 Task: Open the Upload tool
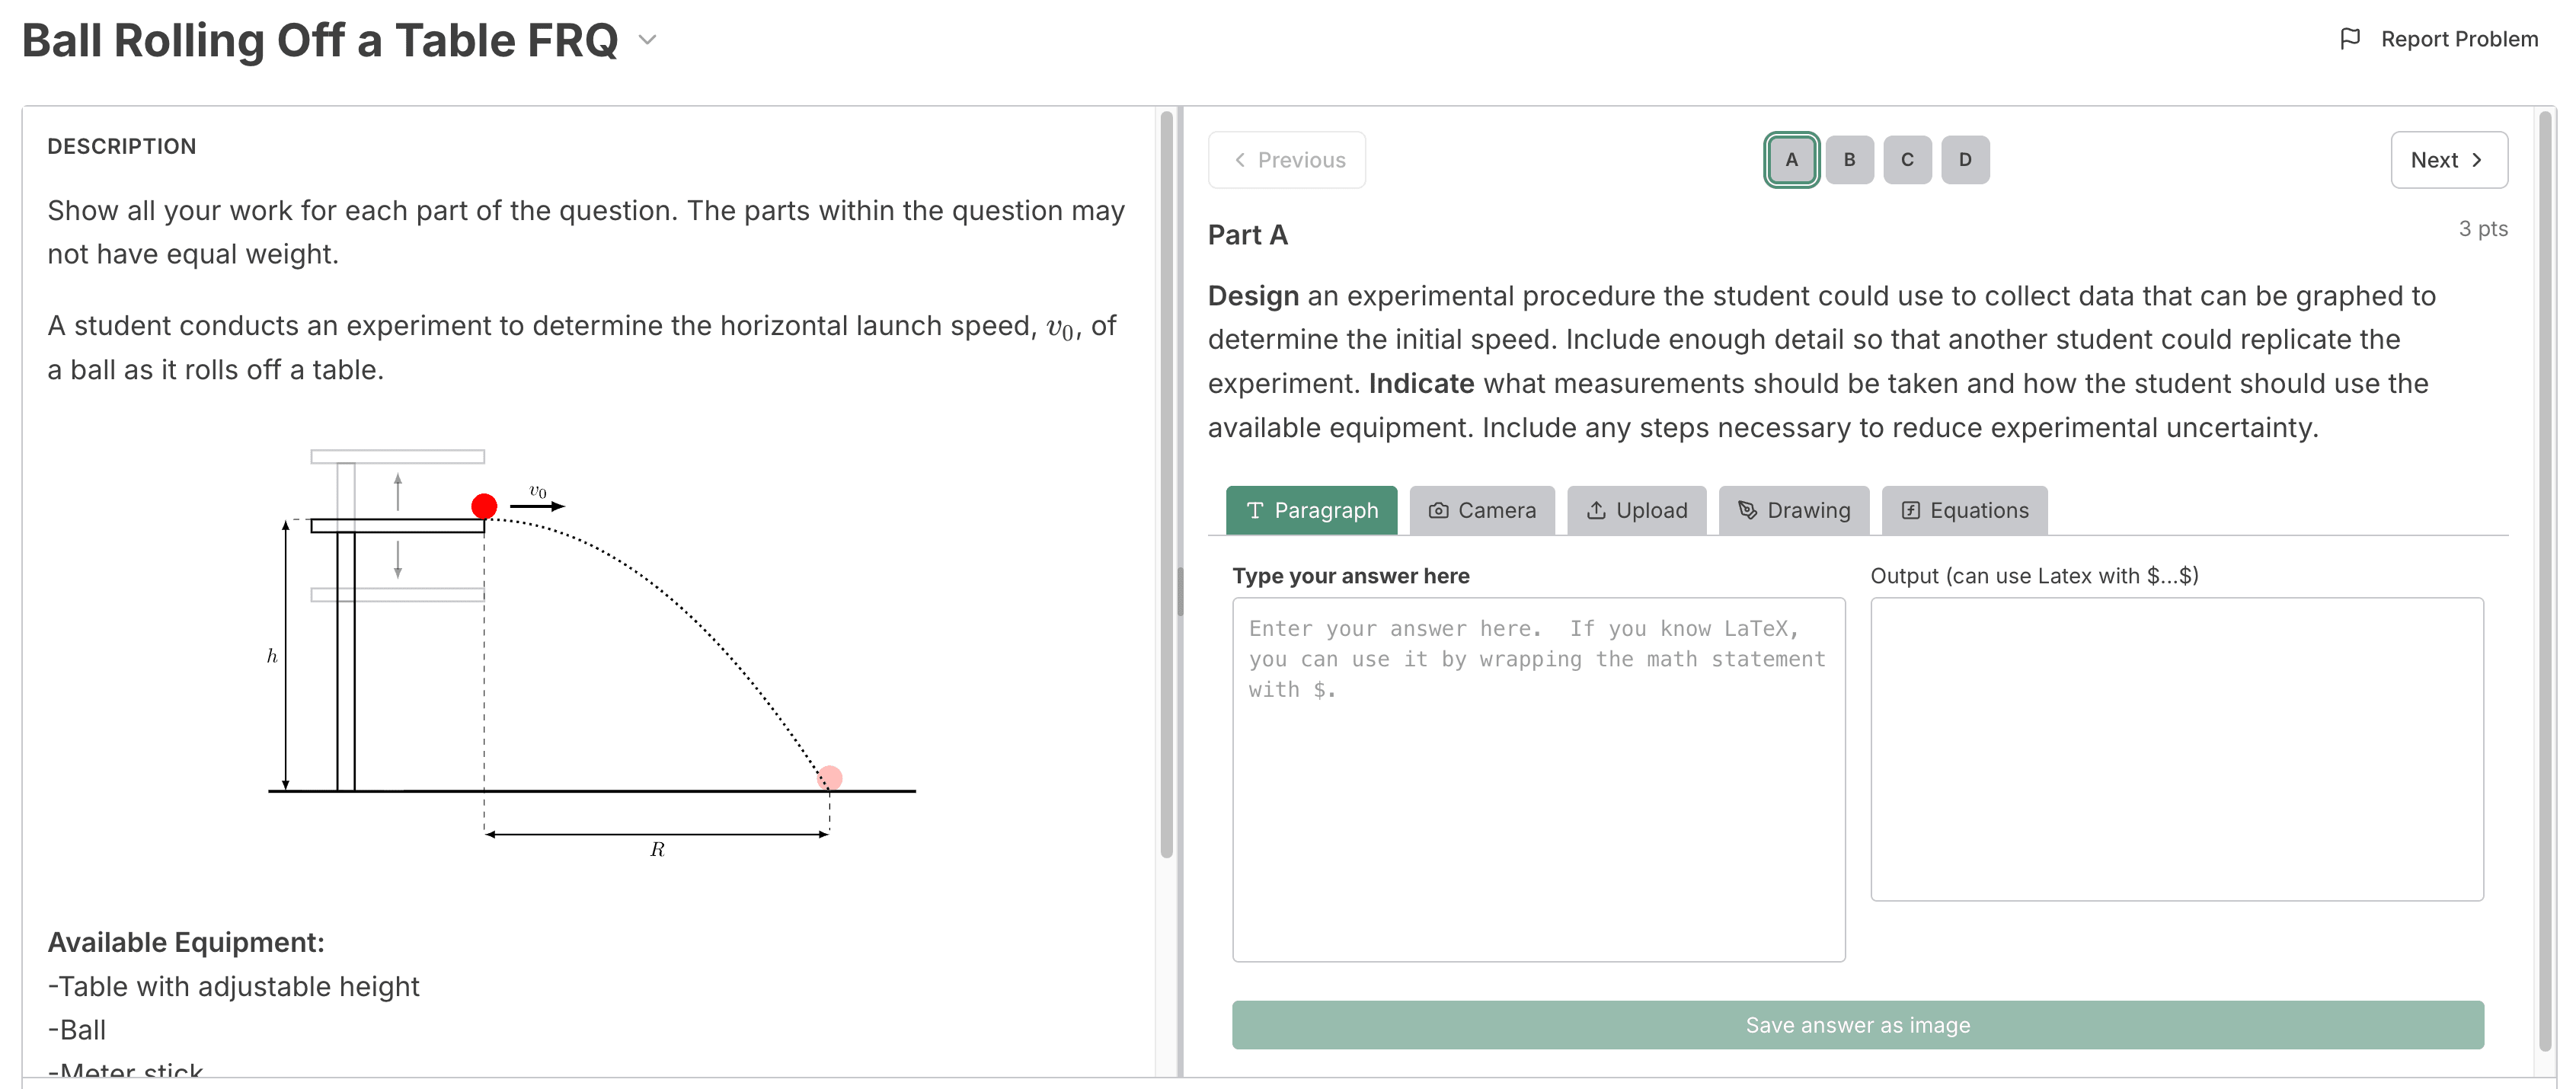(1636, 510)
